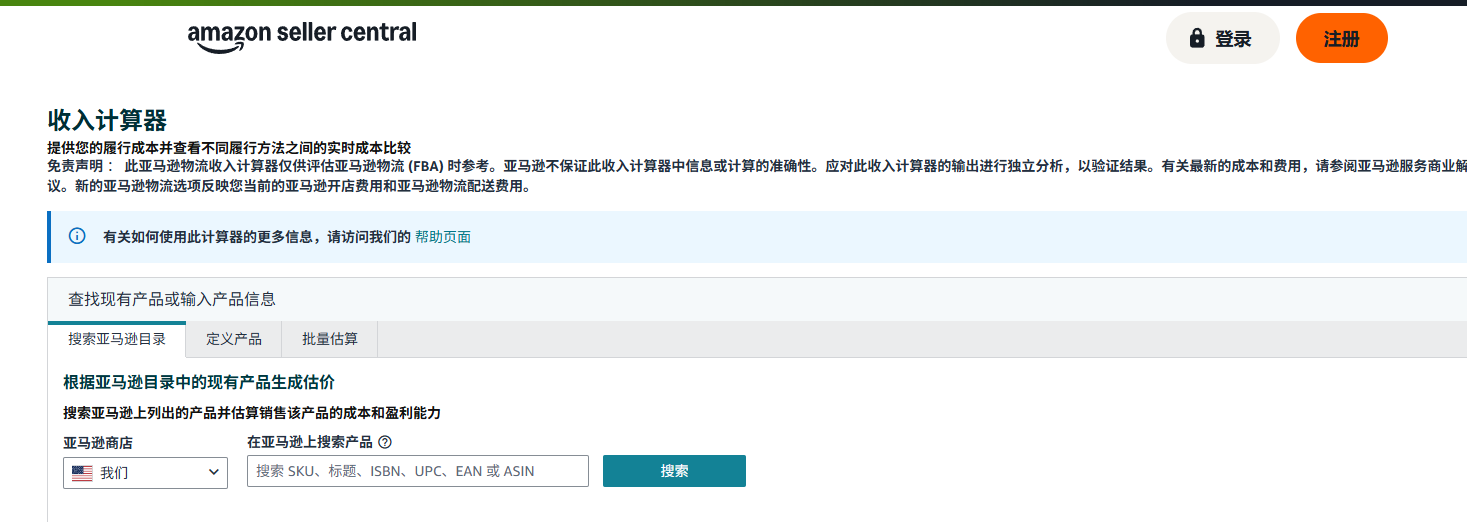Click the 收入计算器 heading

tap(107, 121)
